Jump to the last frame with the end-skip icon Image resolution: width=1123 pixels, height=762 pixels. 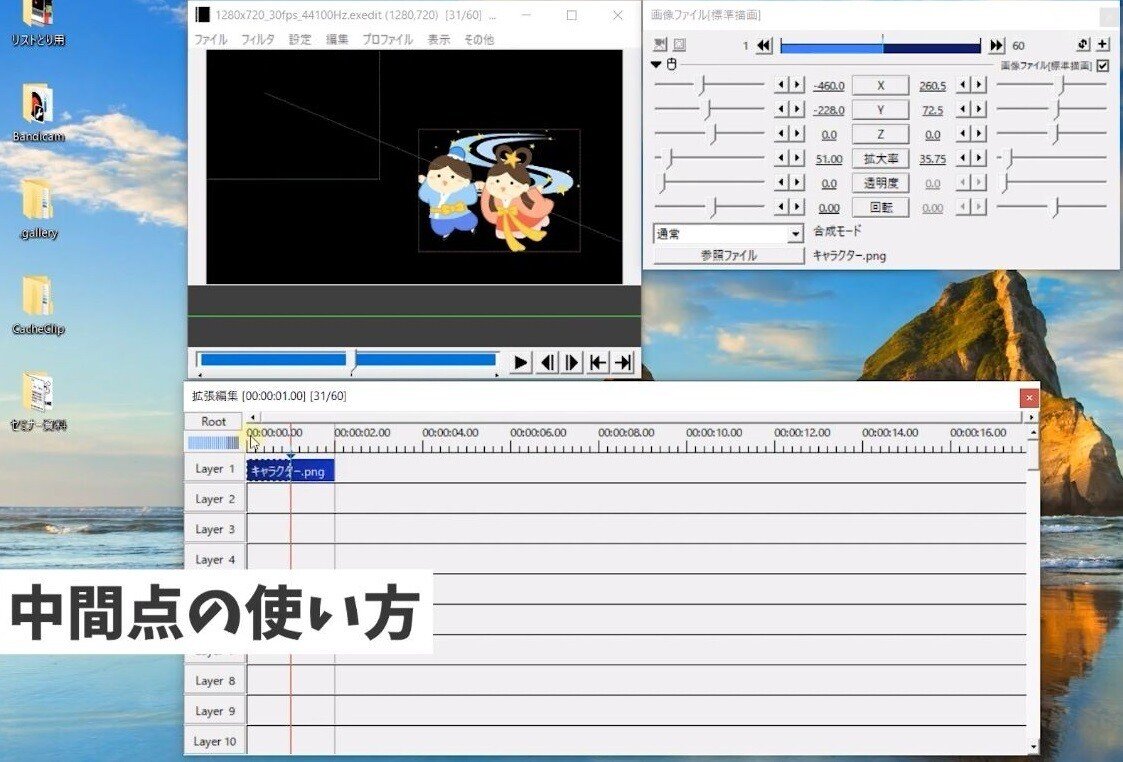[x=621, y=363]
